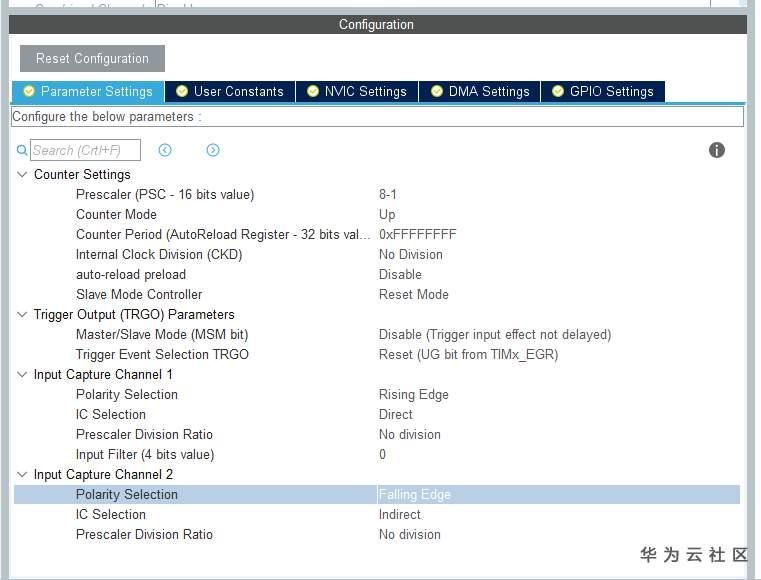Open the DMA Settings tab
Viewport: 761px width, 580px height.
tap(480, 91)
